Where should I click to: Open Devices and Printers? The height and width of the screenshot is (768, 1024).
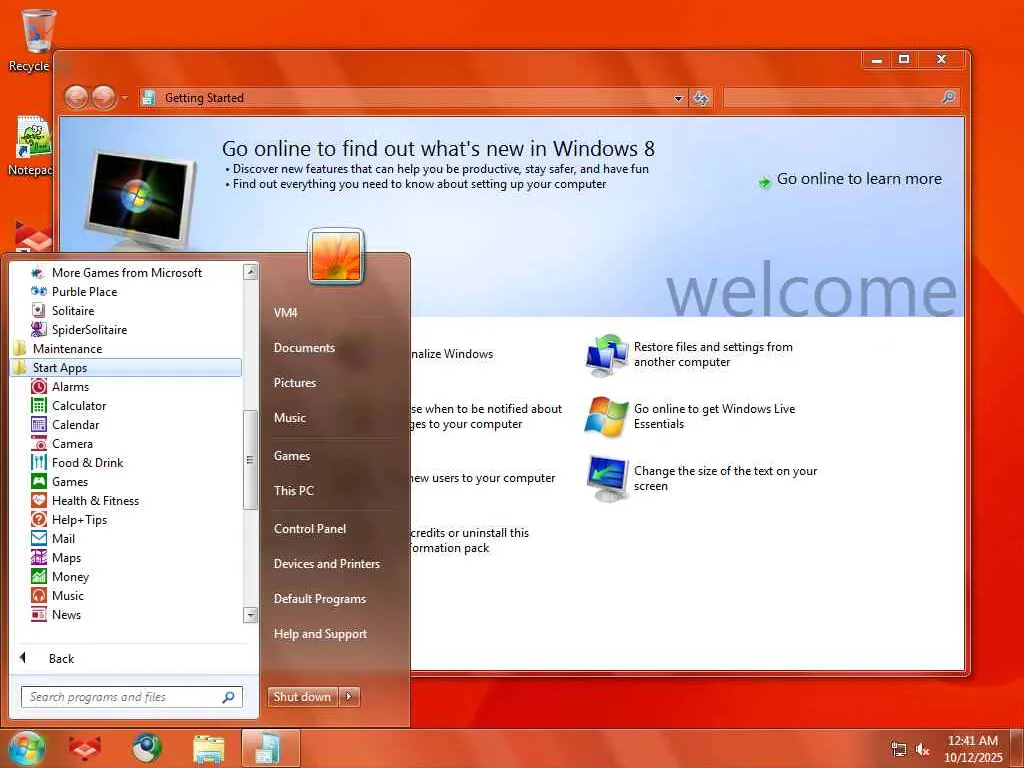(x=327, y=563)
